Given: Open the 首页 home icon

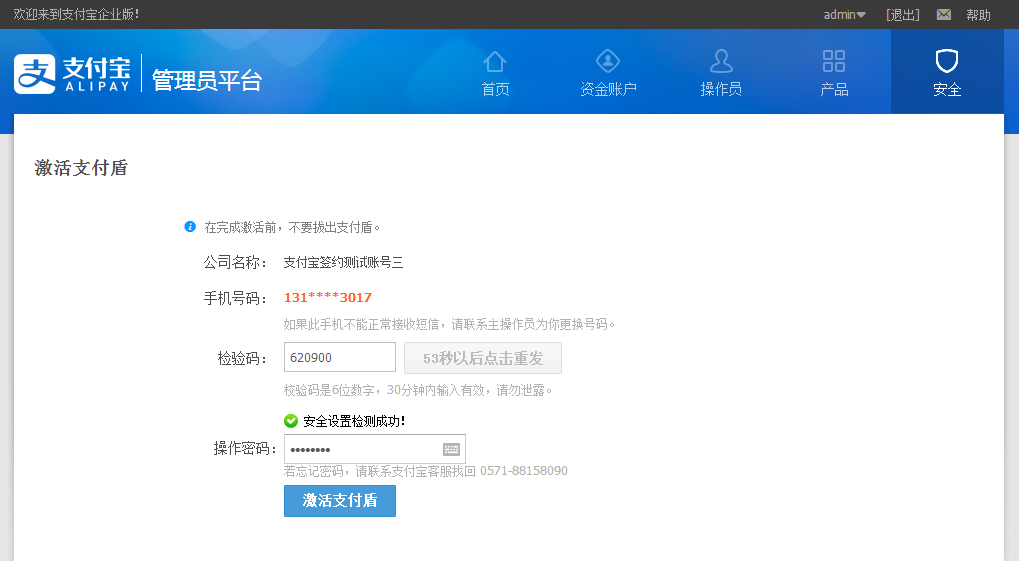Looking at the screenshot, I should point(495,62).
